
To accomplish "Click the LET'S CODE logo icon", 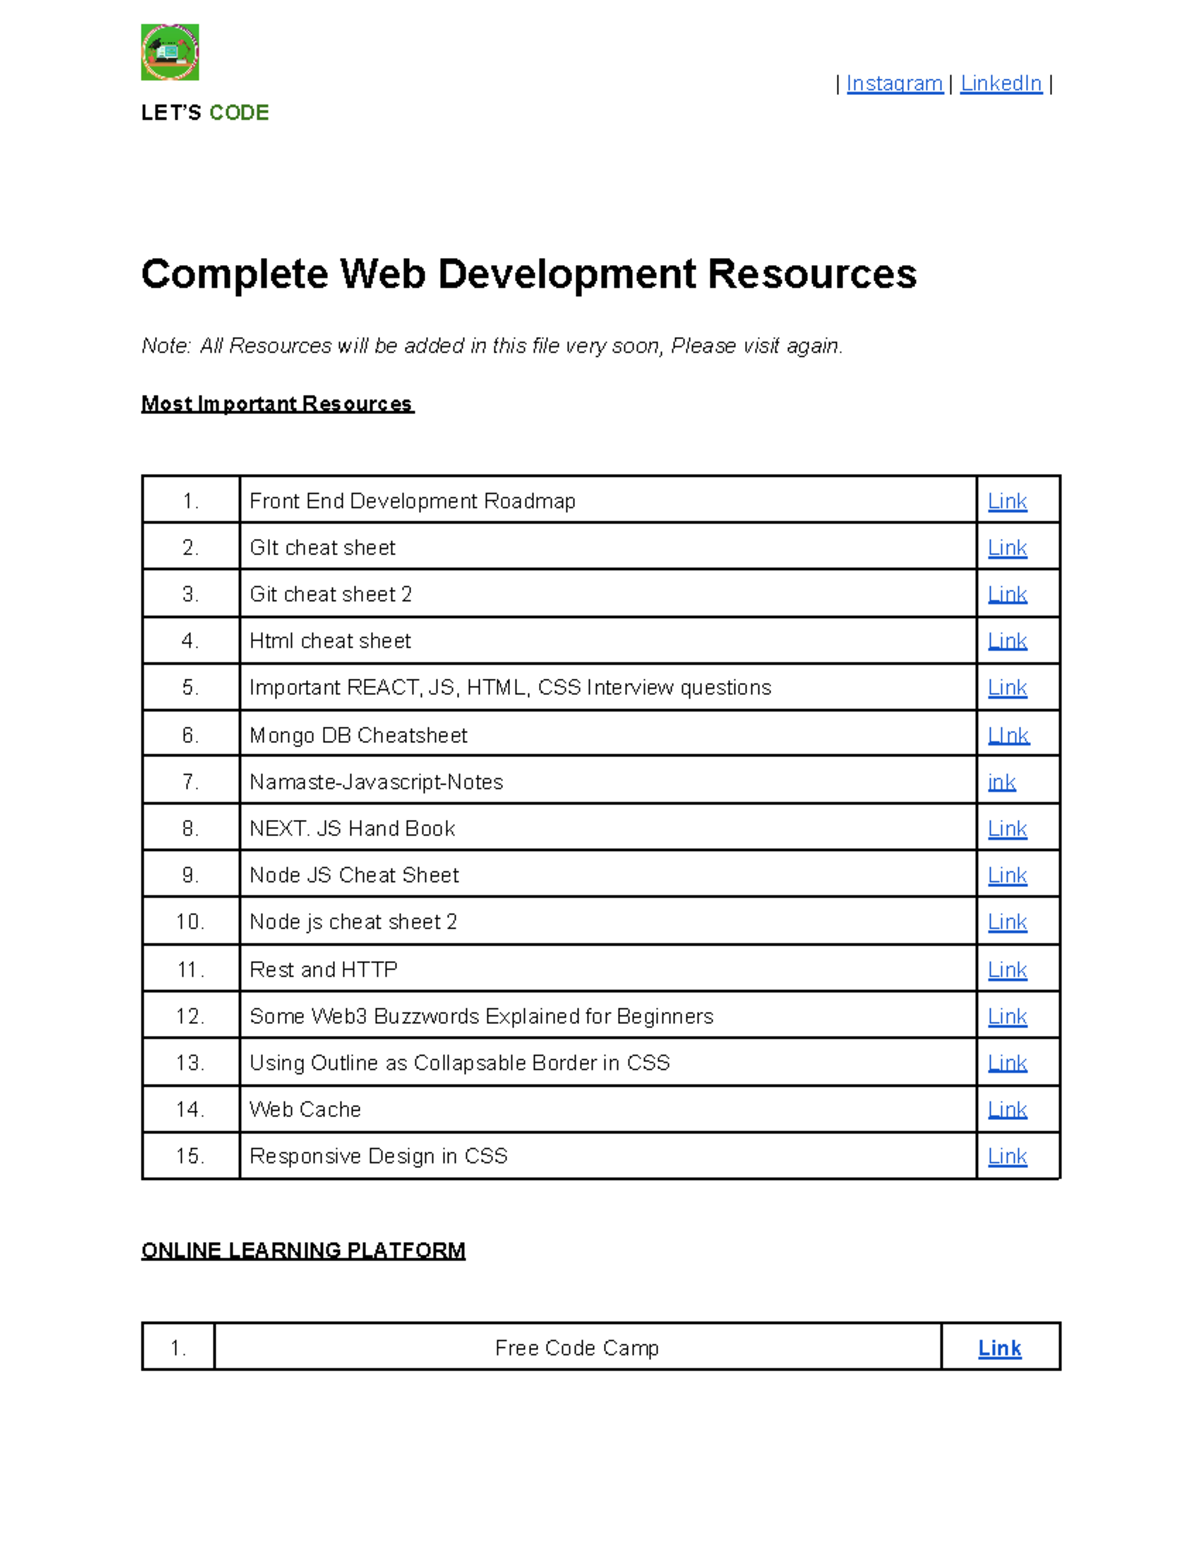I will 168,50.
